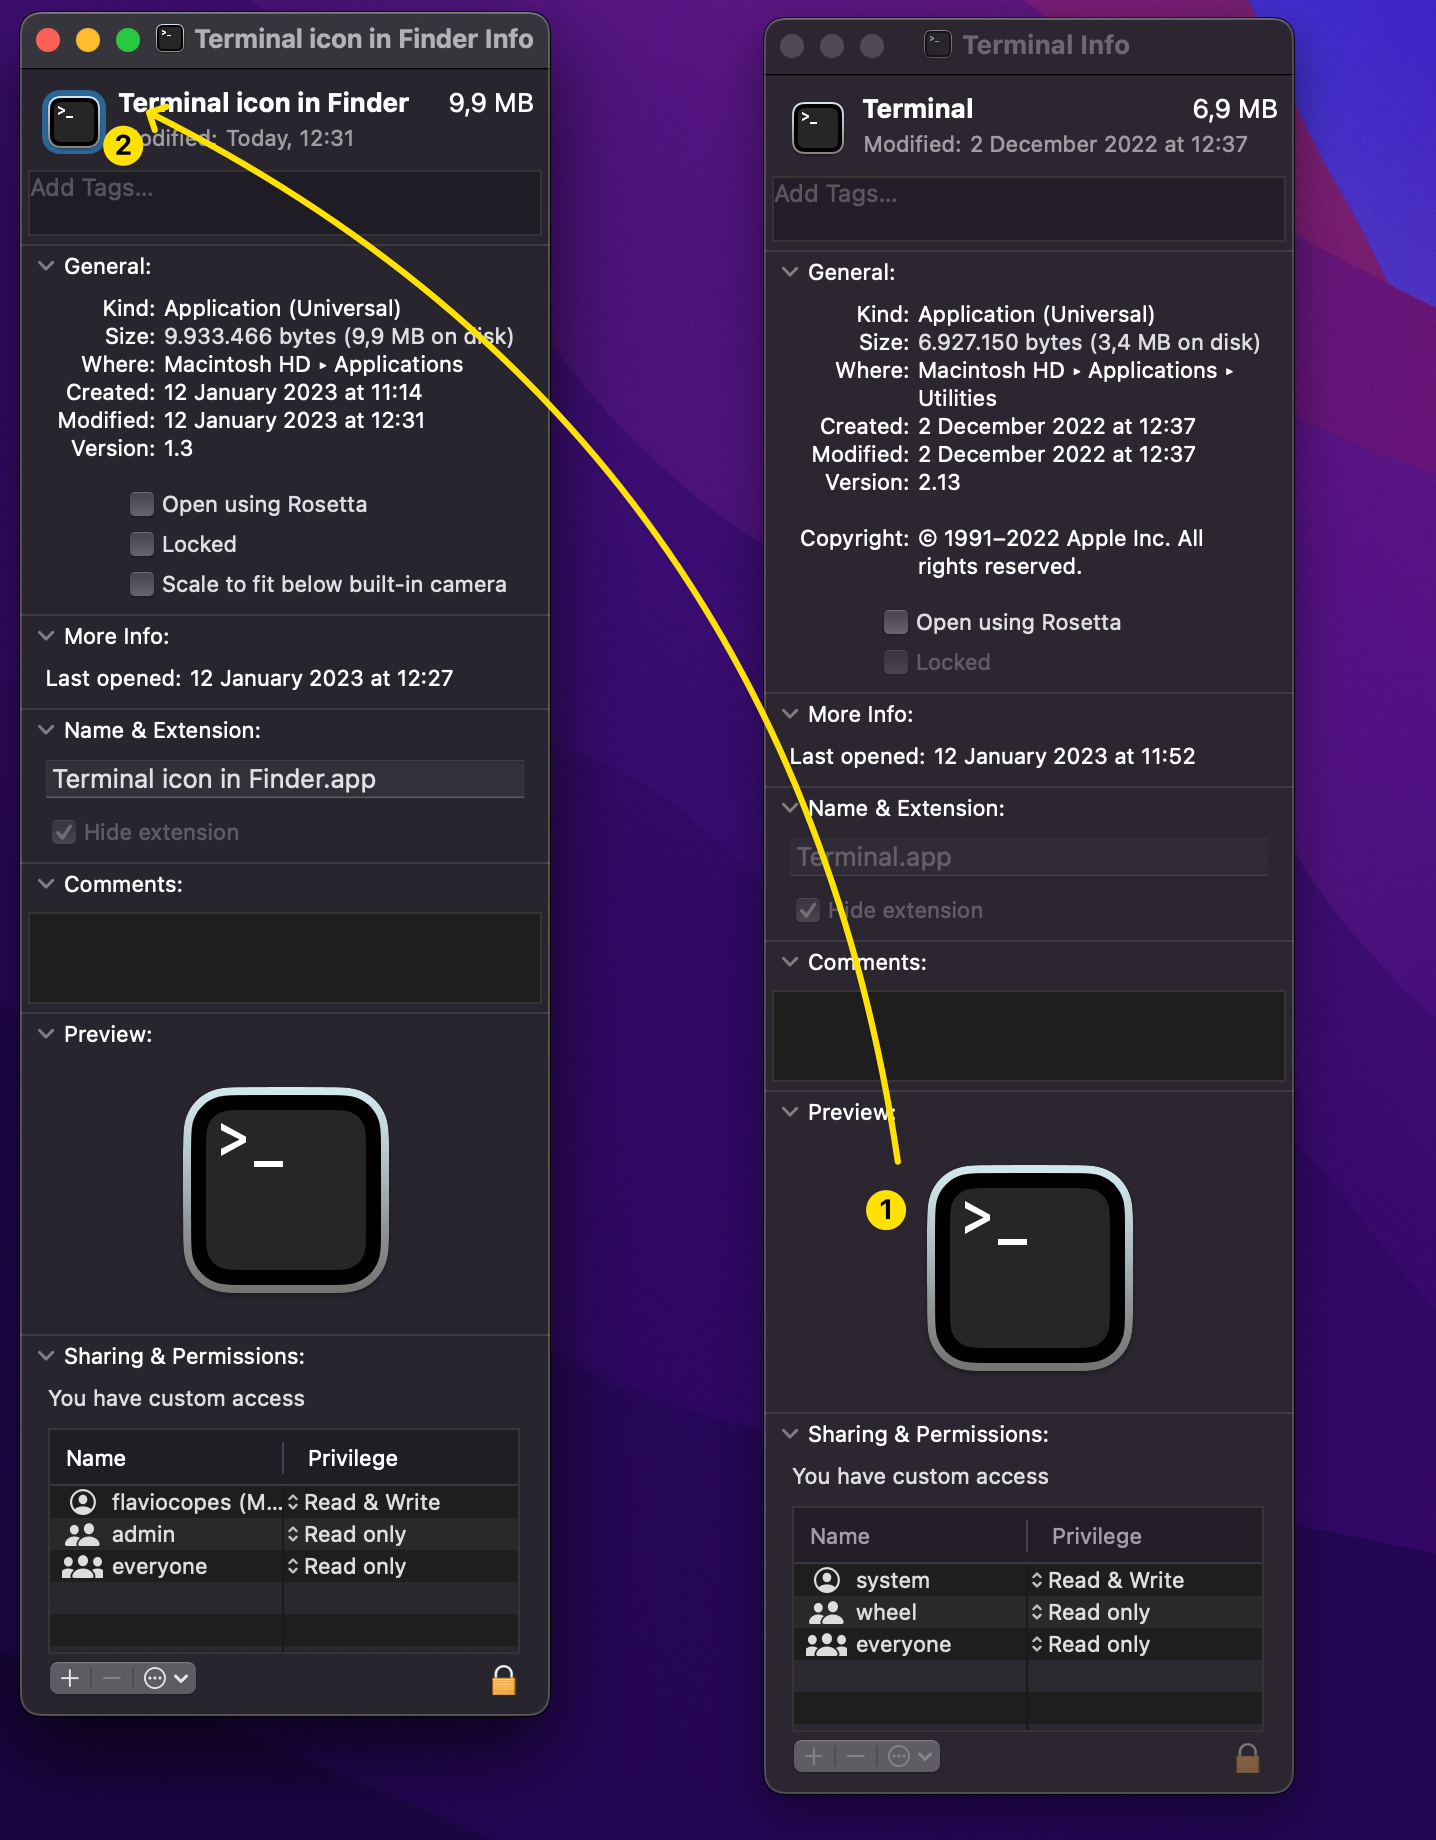Toggle the Locked checkbox in the left window
Screen dimensions: 1436x1840
tap(143, 544)
